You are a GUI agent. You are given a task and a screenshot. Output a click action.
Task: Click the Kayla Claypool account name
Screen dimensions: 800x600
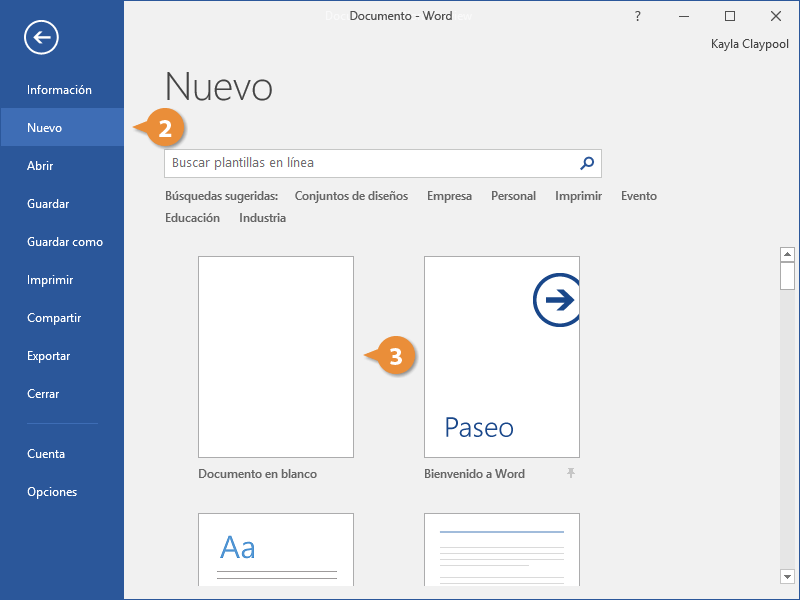(x=749, y=44)
